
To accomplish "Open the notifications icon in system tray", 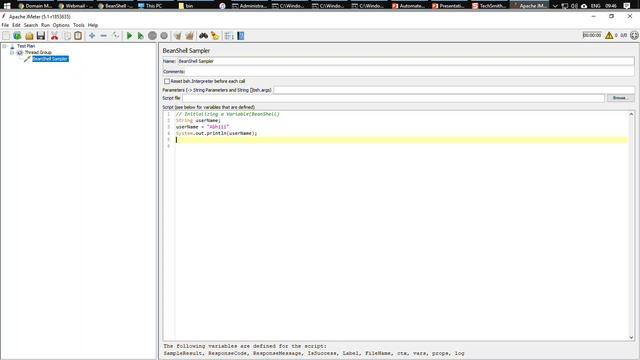I will click(x=627, y=6).
